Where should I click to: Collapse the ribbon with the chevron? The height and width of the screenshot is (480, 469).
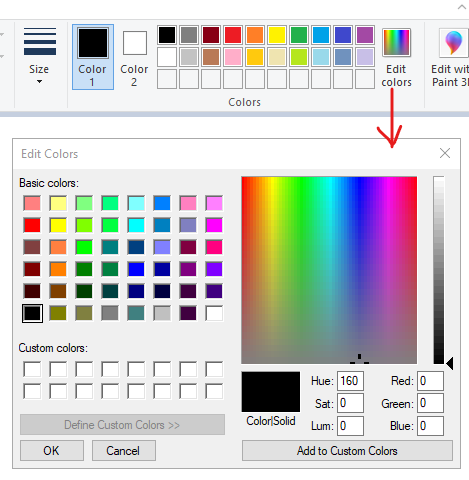(462, 7)
